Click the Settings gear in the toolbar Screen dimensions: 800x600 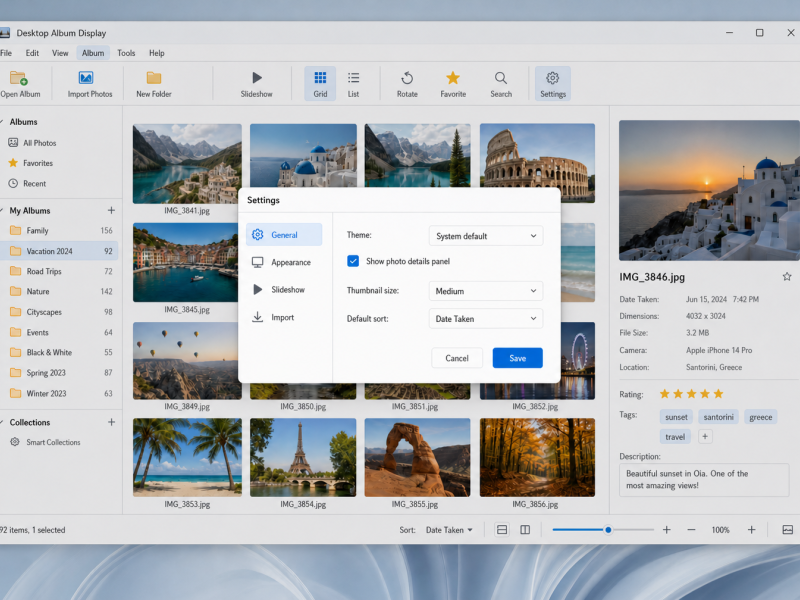553,78
